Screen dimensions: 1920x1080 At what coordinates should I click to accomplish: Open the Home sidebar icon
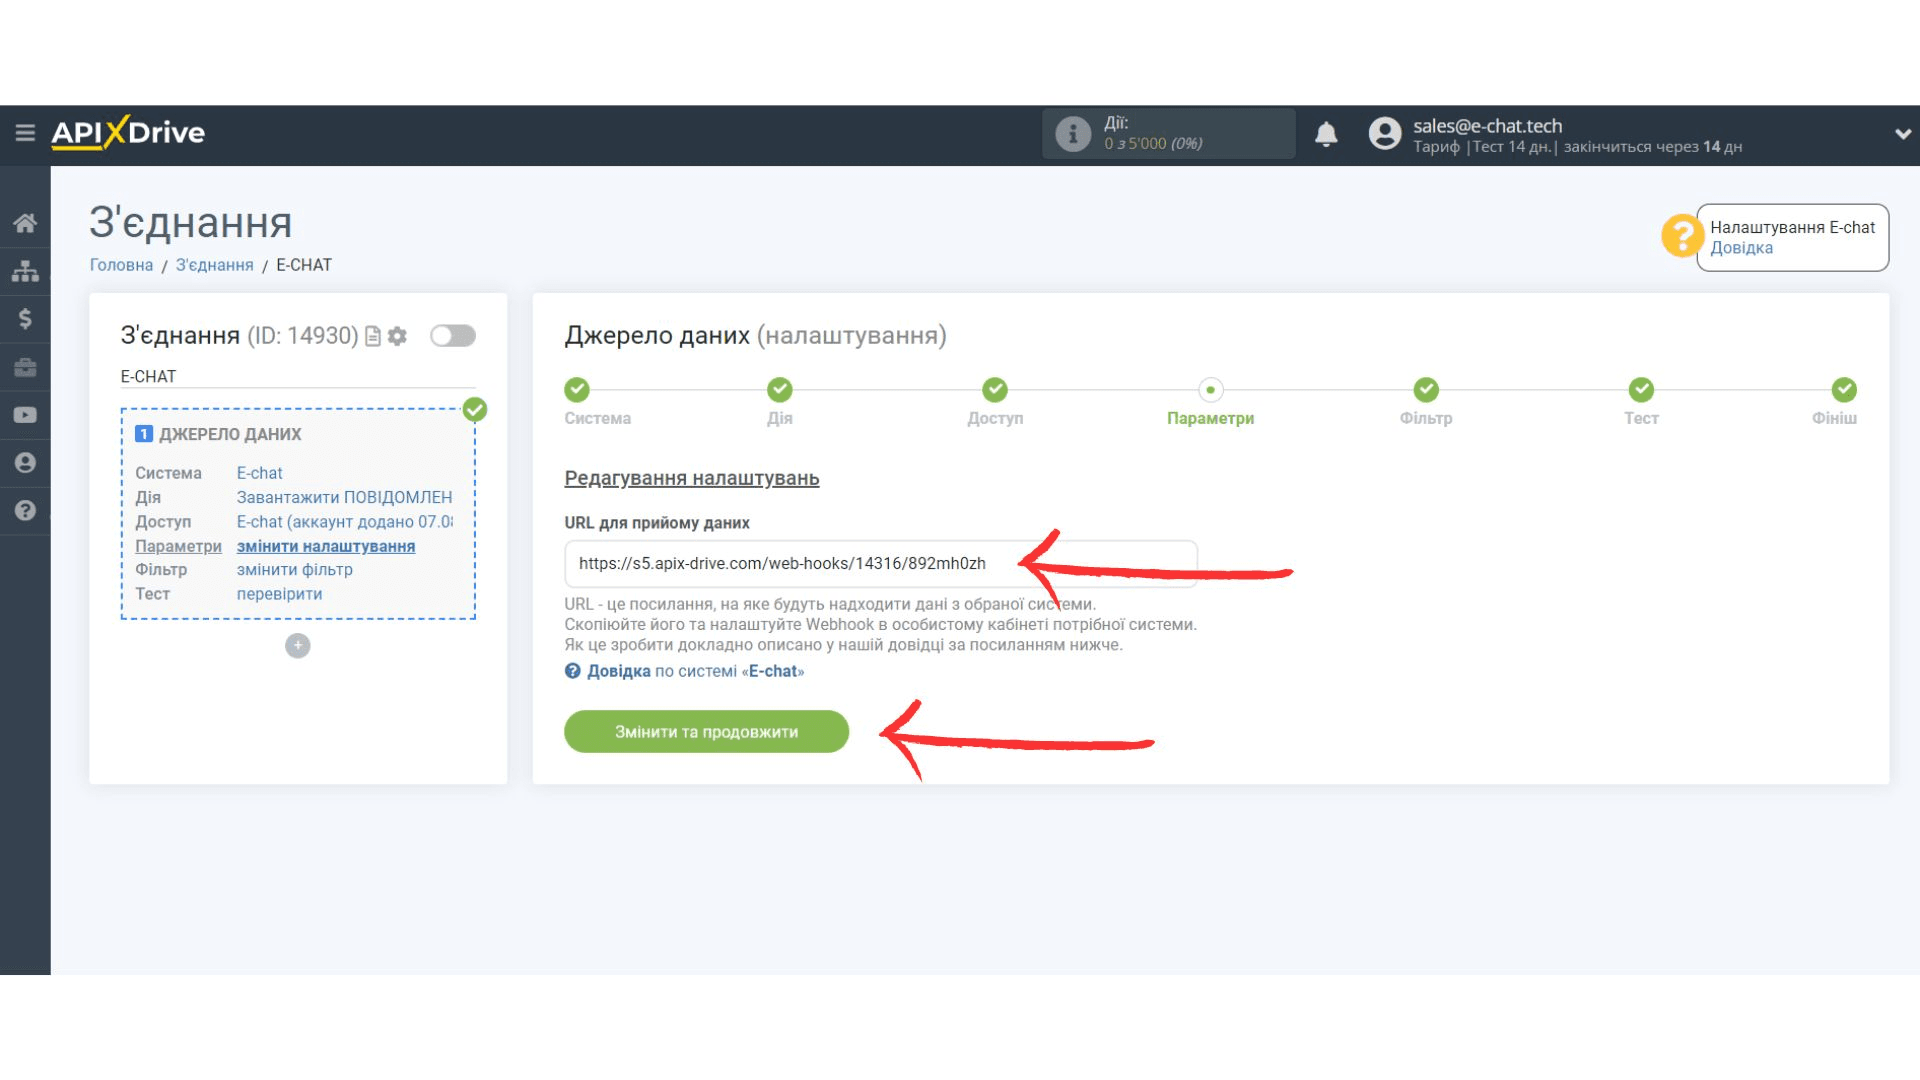click(25, 223)
